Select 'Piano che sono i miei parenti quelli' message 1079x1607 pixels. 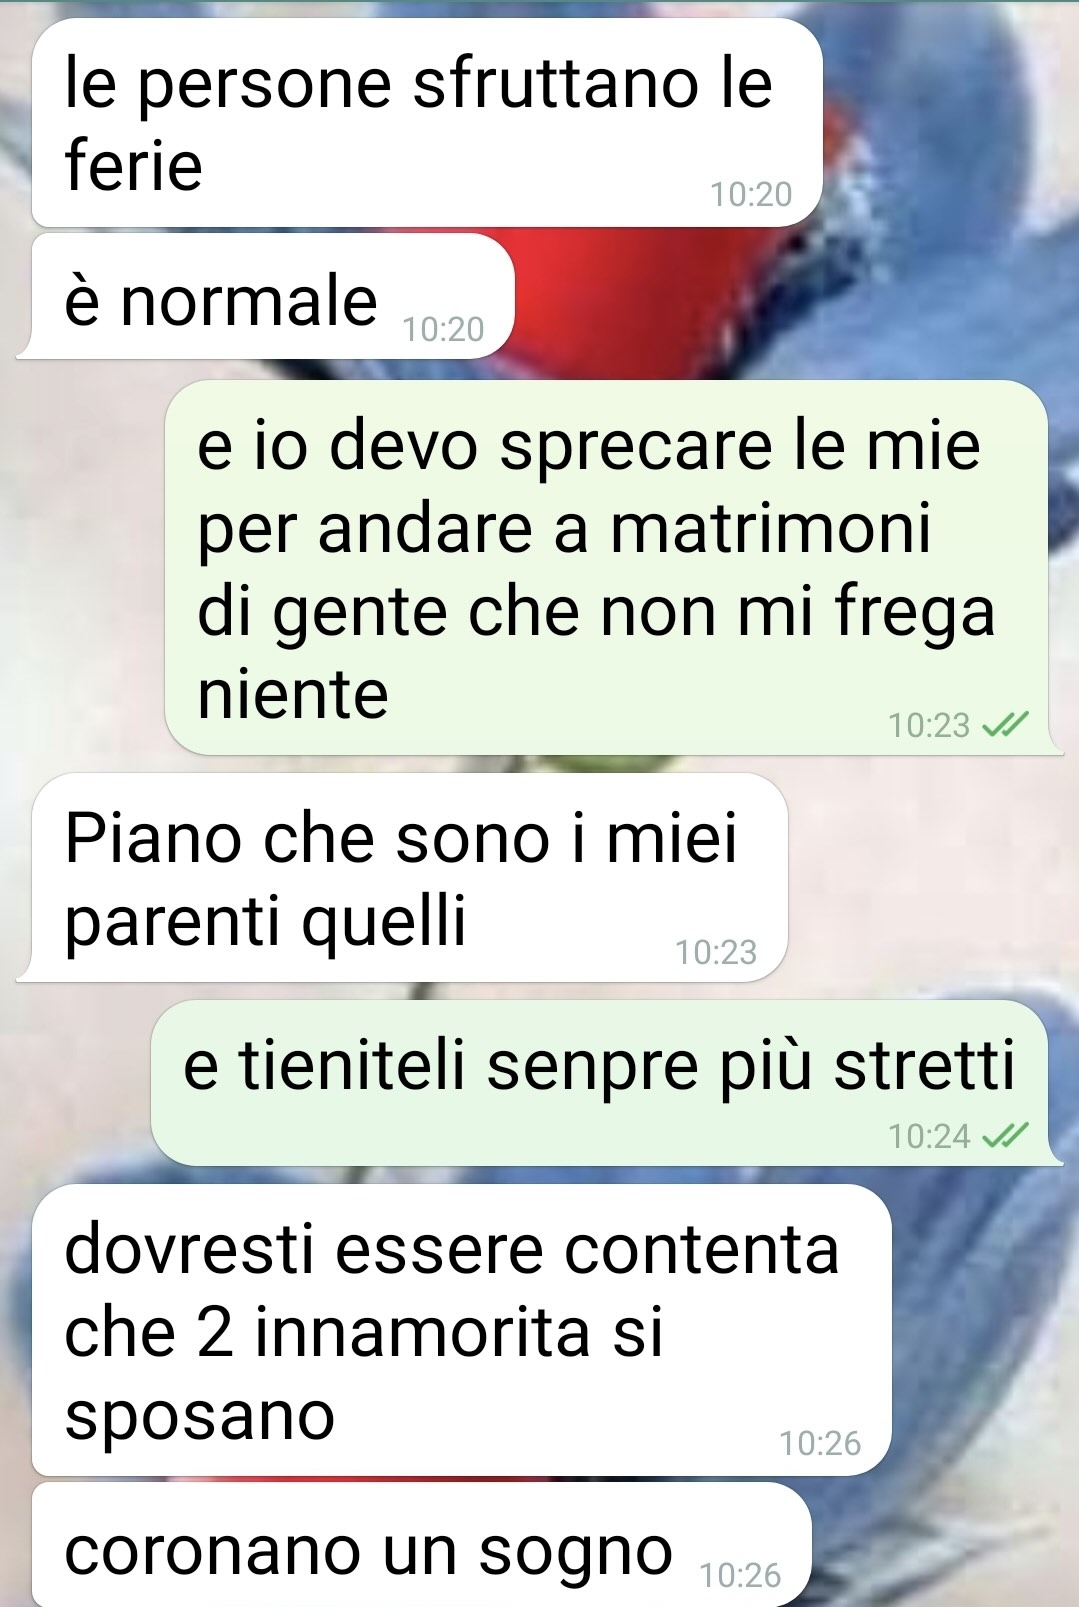click(402, 877)
